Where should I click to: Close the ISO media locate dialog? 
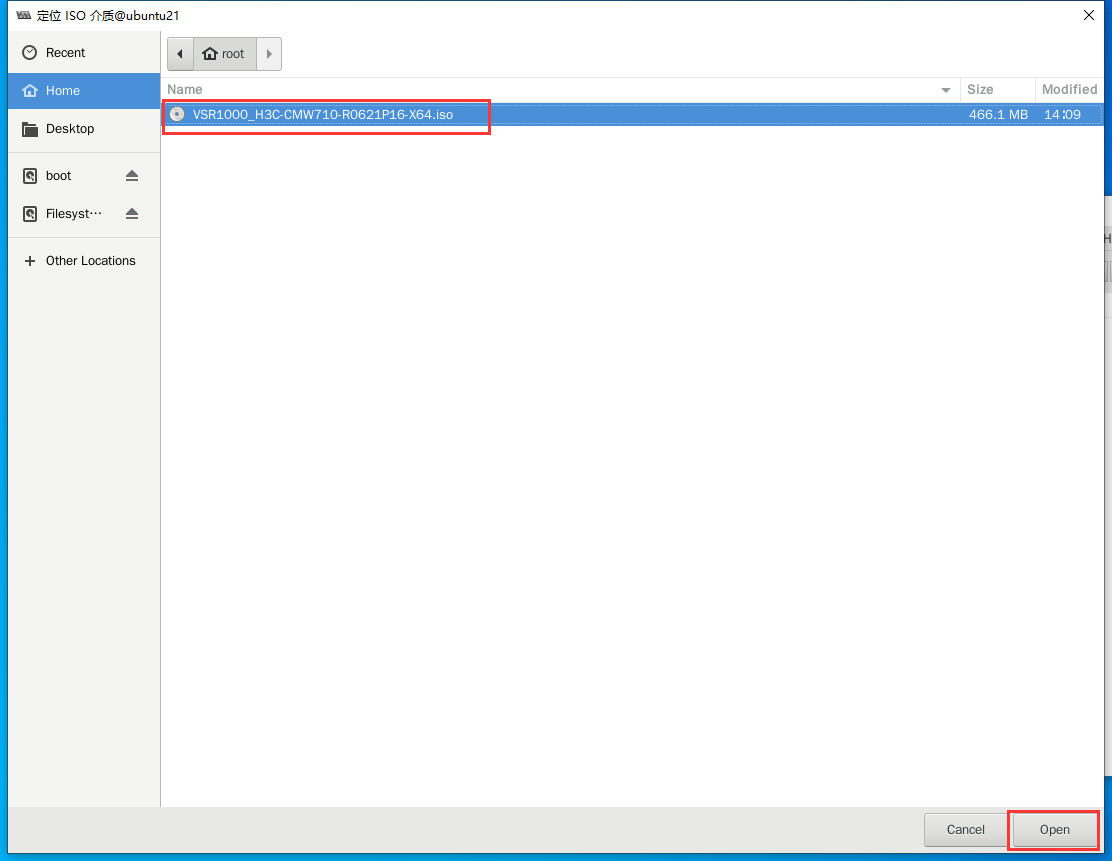pyautogui.click(x=1089, y=15)
